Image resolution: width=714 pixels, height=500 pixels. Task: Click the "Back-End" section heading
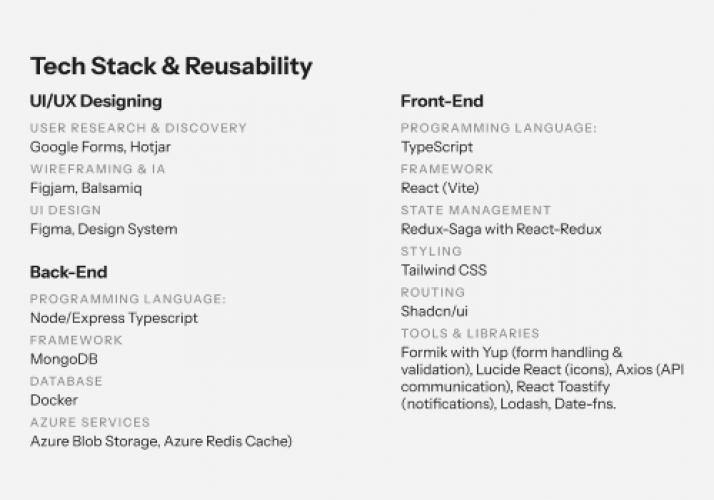(68, 272)
